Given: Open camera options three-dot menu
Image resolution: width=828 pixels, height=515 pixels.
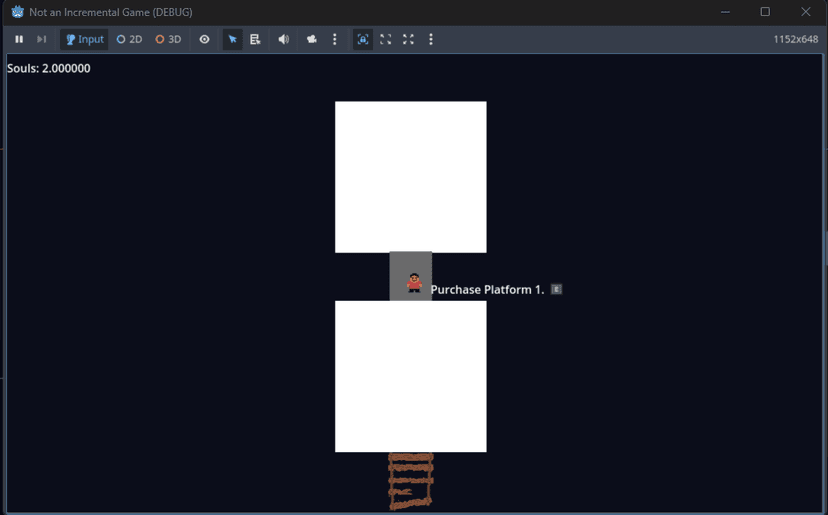Looking at the screenshot, I should (x=335, y=40).
